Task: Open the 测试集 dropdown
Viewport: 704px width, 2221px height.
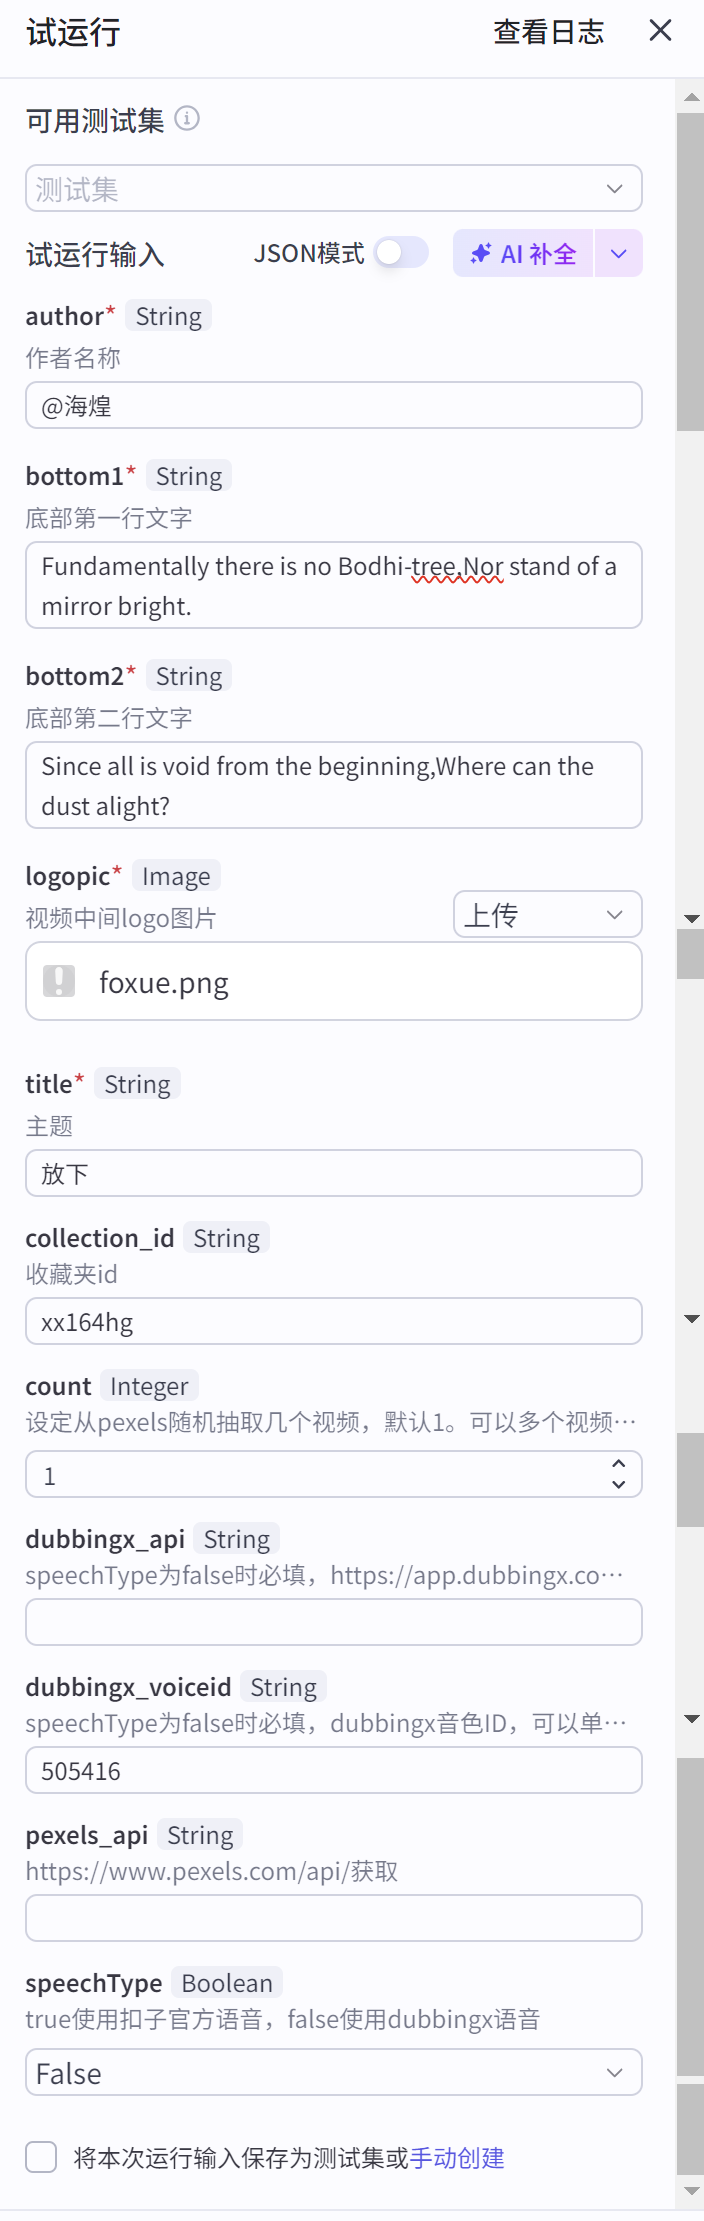Action: click(x=334, y=189)
